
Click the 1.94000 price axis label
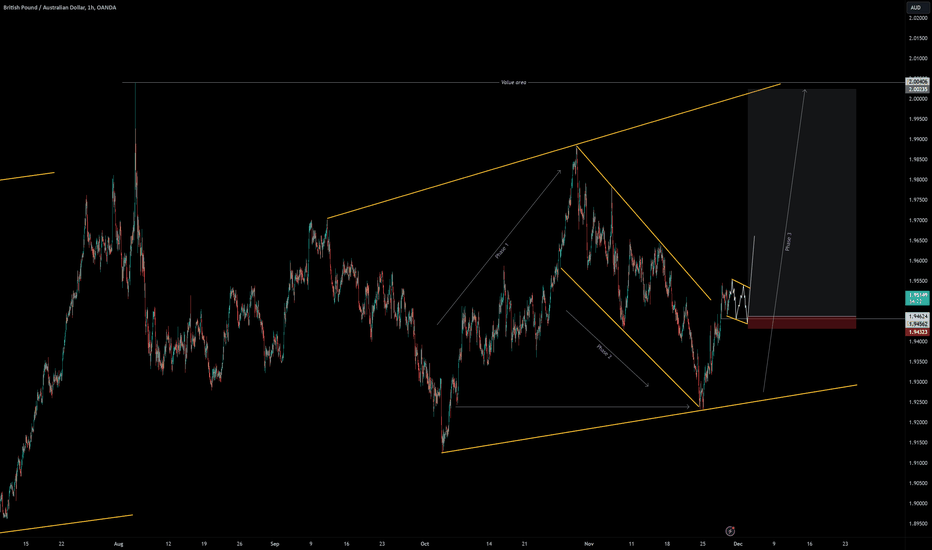pos(918,341)
